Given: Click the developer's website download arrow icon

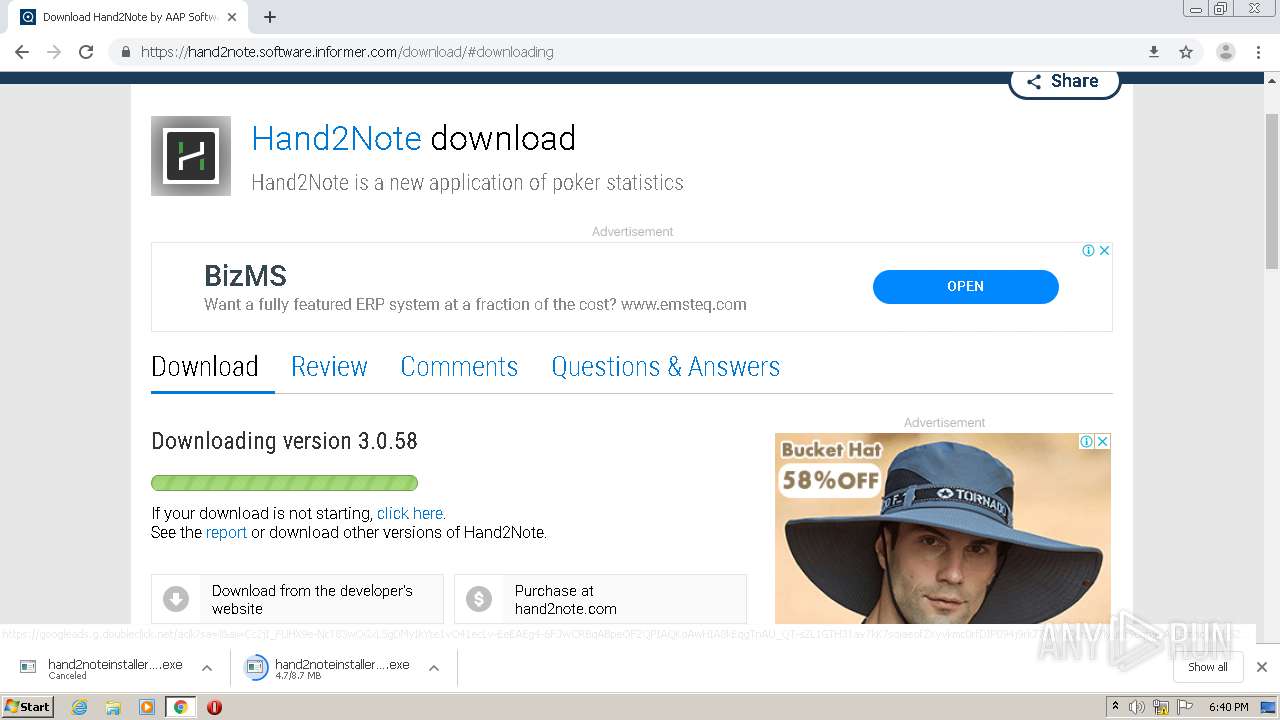Looking at the screenshot, I should [x=176, y=599].
